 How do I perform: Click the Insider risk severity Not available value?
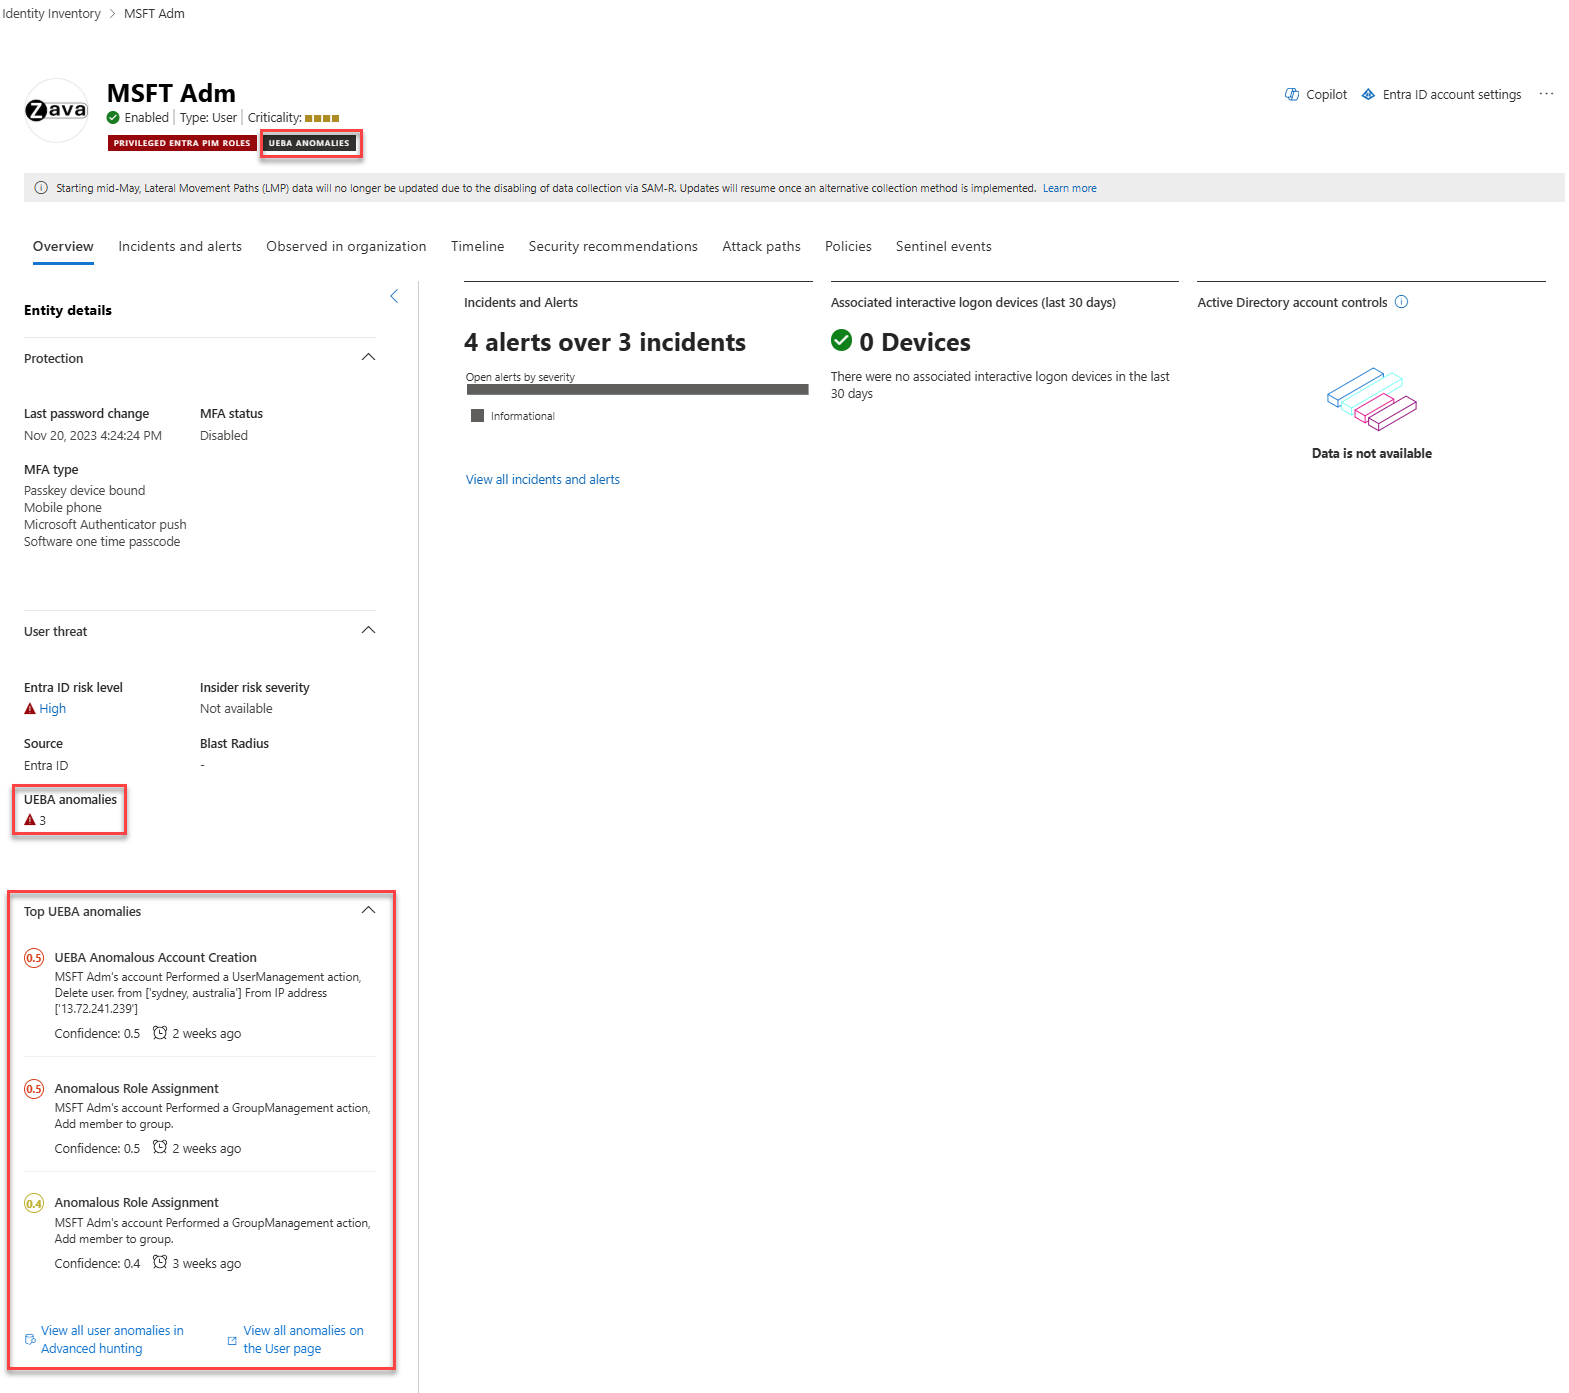click(x=236, y=709)
